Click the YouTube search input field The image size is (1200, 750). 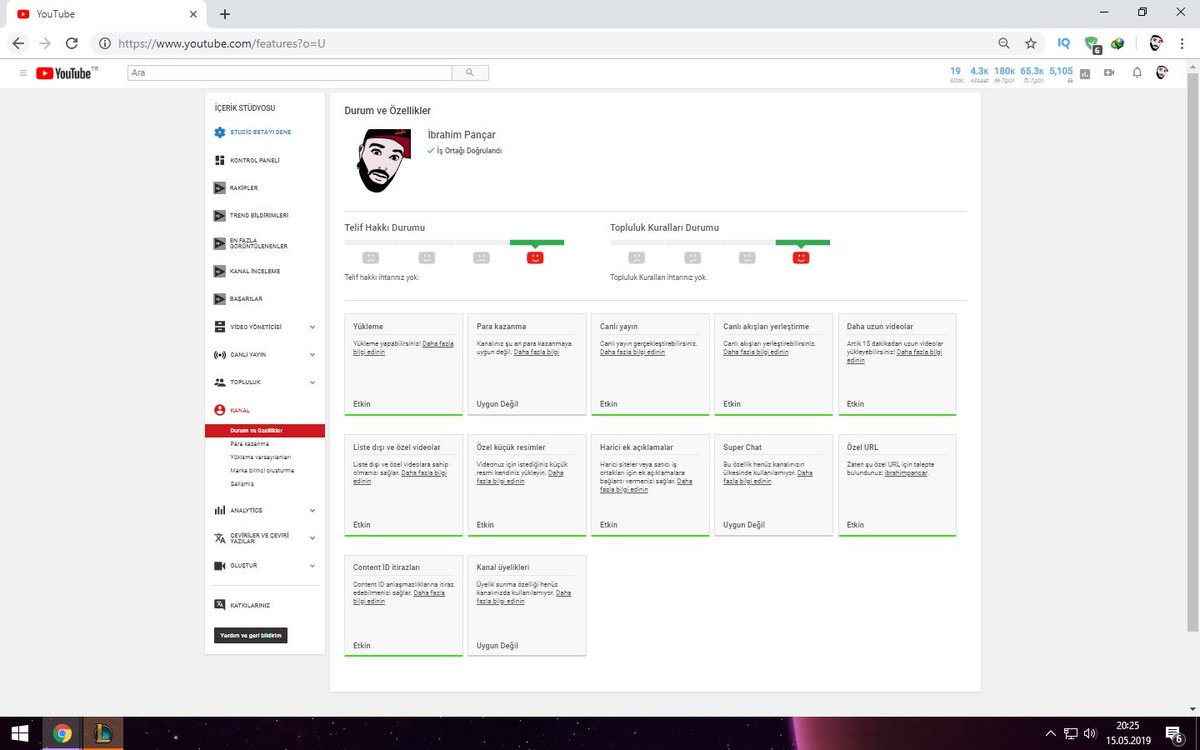point(290,73)
